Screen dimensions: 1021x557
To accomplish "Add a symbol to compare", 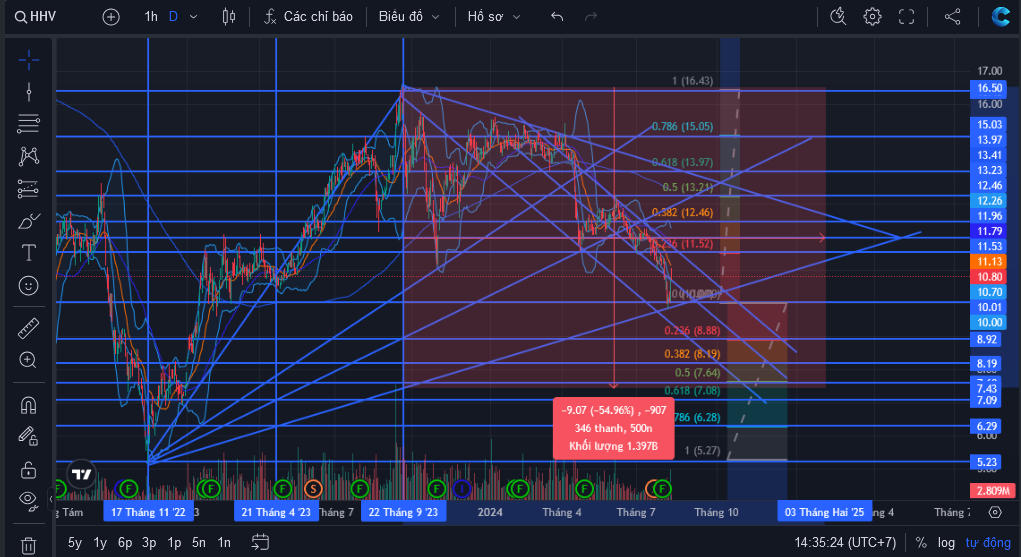I will [111, 17].
